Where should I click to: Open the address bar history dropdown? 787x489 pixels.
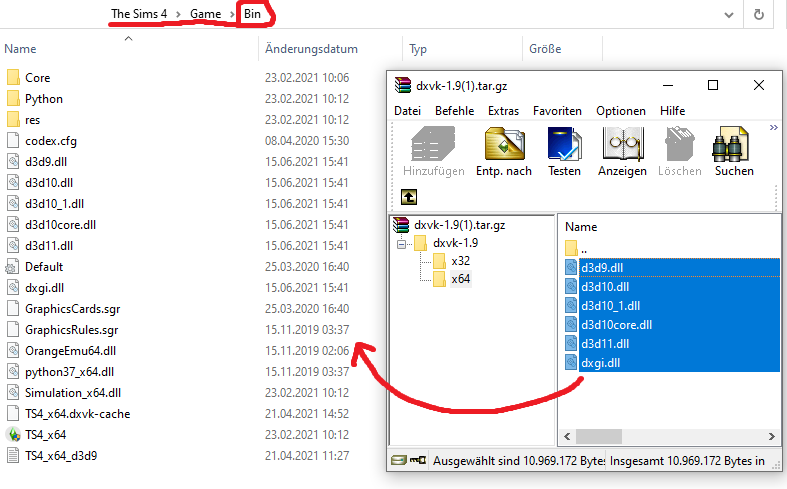coord(729,15)
